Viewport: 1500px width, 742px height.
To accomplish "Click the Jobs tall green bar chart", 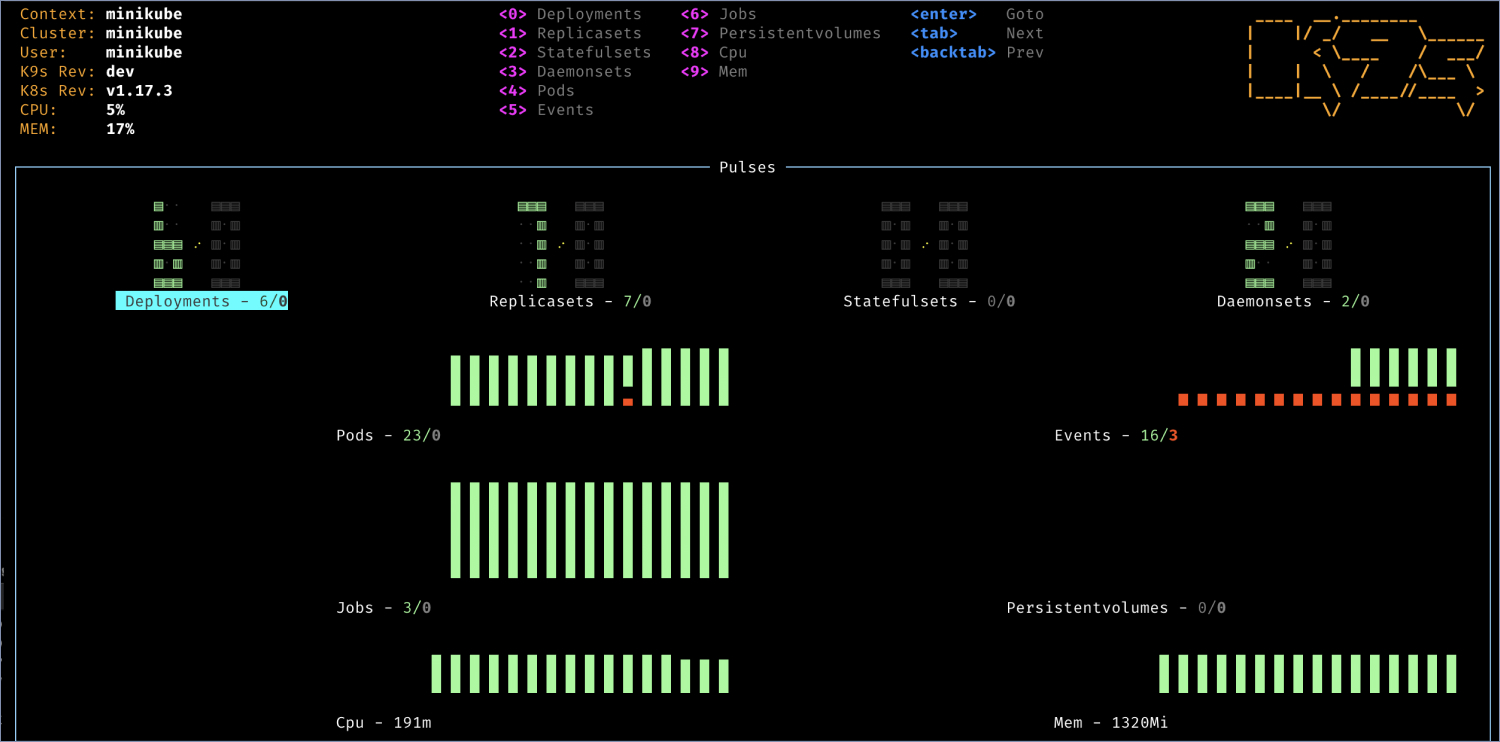I will [590, 530].
